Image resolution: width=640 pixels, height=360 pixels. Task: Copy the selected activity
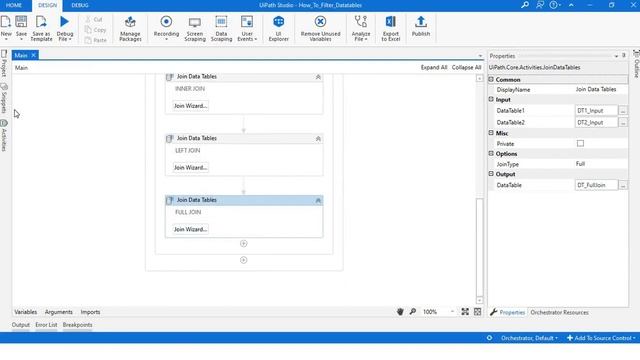click(x=96, y=30)
